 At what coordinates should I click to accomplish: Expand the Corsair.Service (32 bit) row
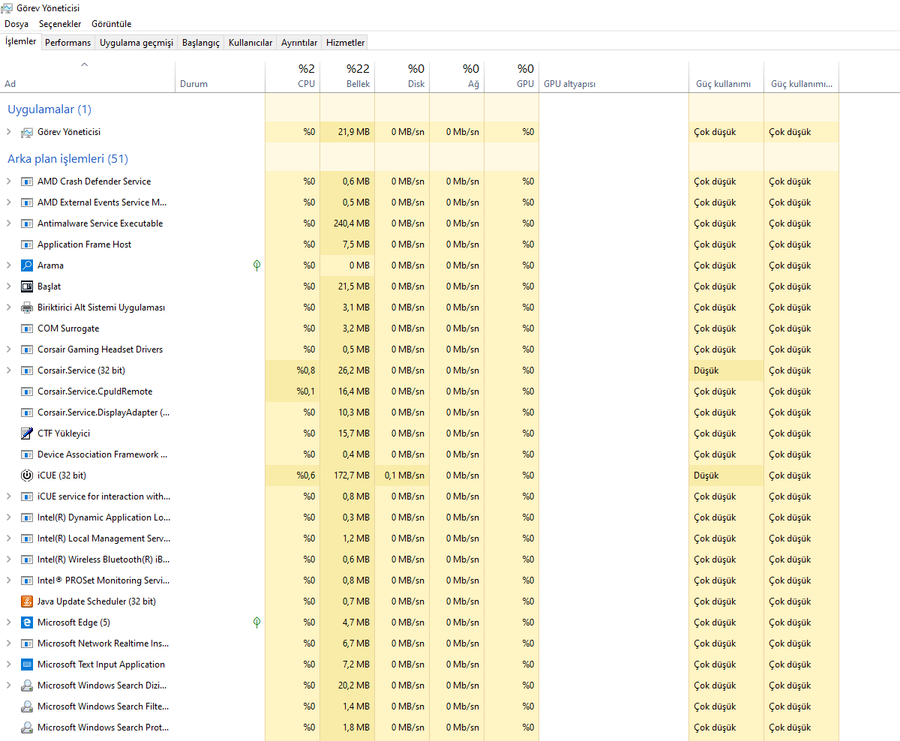tap(9, 370)
